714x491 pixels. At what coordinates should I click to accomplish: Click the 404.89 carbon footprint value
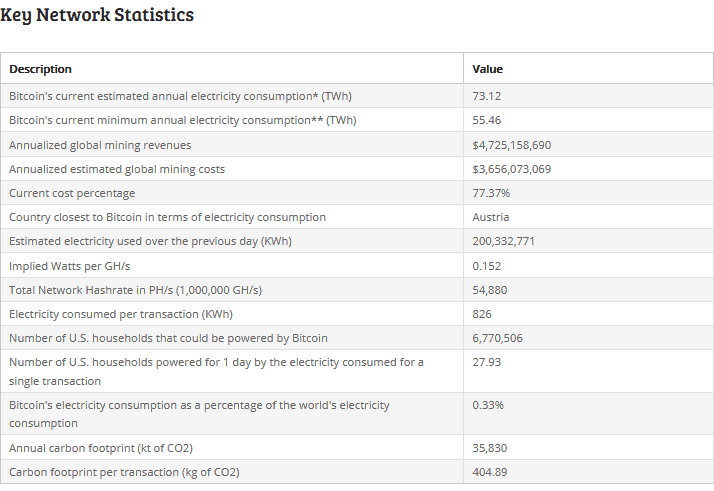(x=490, y=472)
